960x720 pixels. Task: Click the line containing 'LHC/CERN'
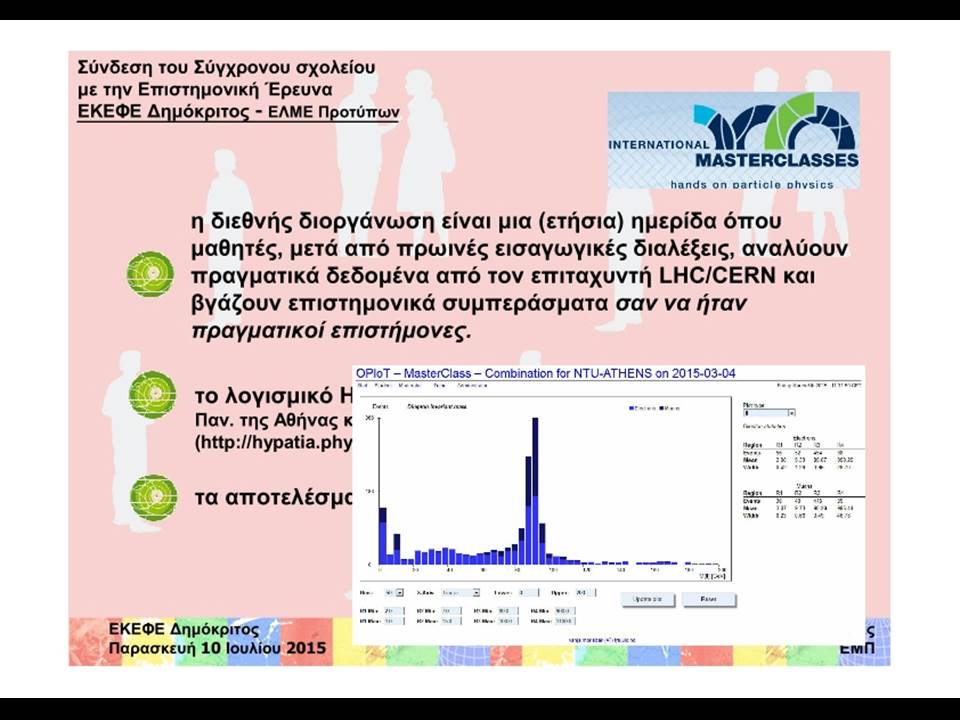503,276
